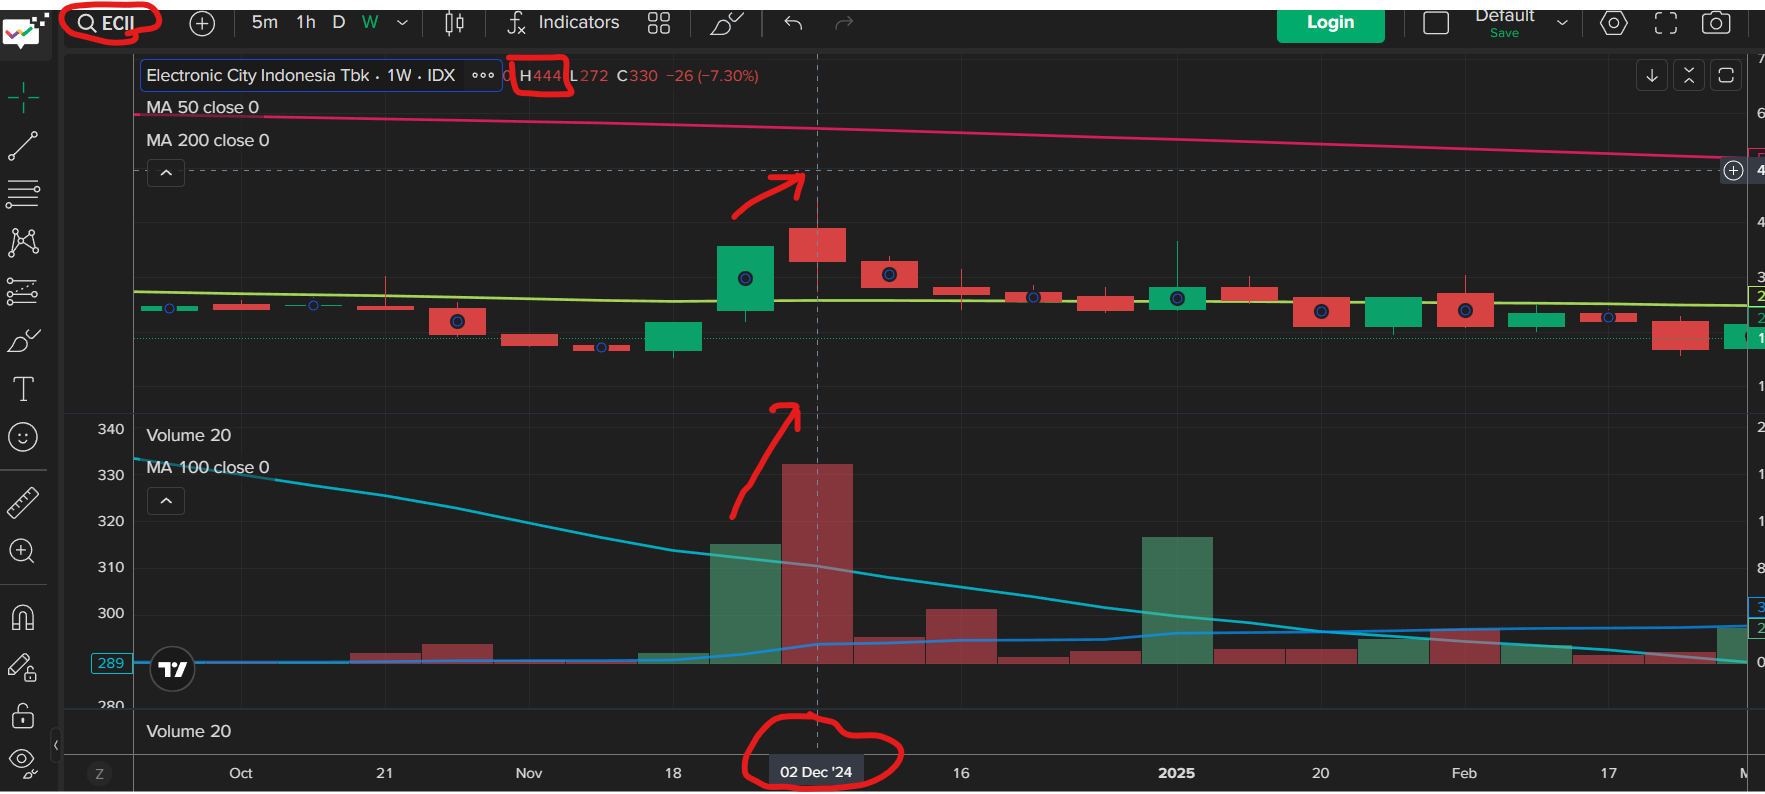Select the ruler measure tool
The width and height of the screenshot is (1765, 794).
click(23, 502)
